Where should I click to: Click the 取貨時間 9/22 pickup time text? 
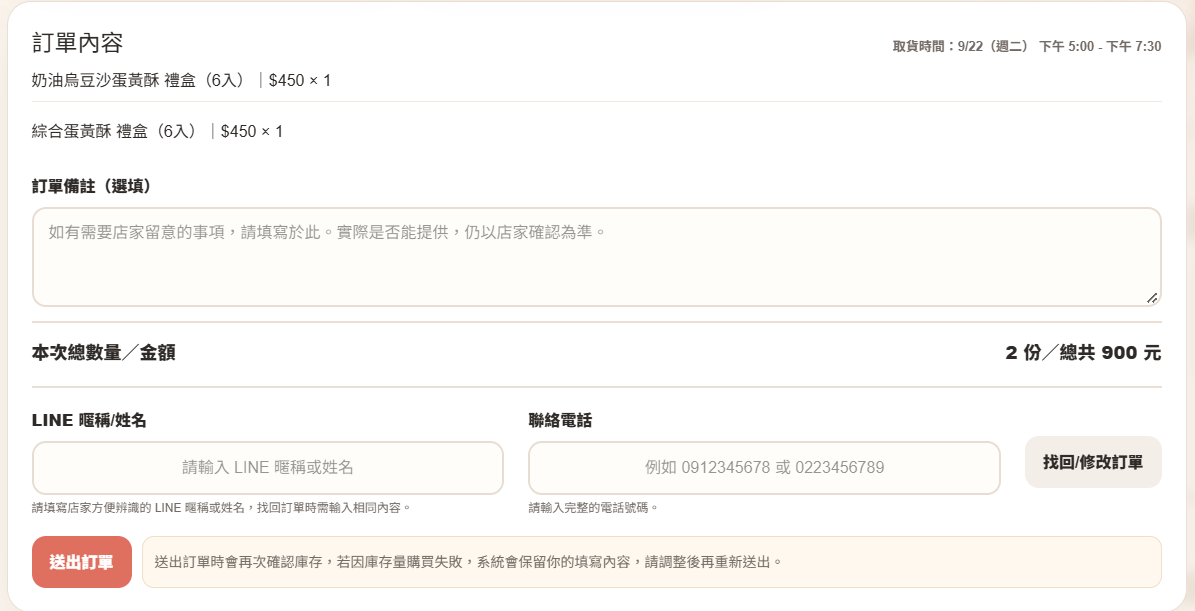point(1027,46)
